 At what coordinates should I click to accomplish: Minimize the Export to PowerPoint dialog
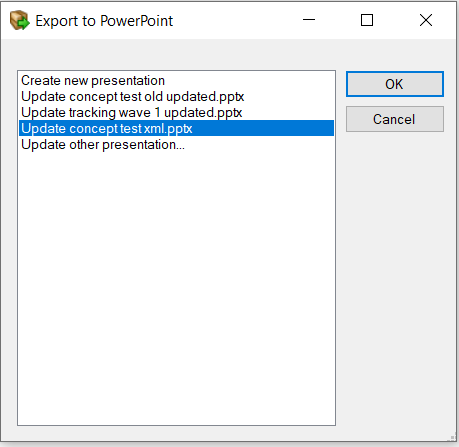(309, 20)
